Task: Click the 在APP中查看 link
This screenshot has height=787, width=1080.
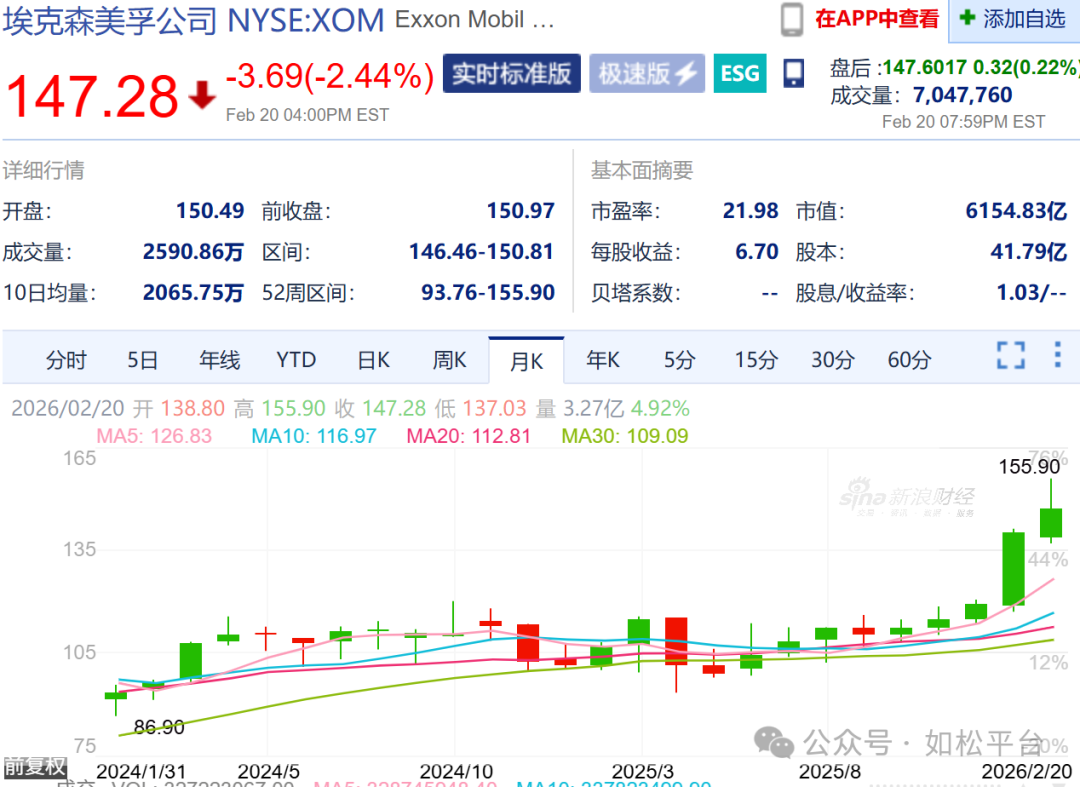Action: coord(877,19)
